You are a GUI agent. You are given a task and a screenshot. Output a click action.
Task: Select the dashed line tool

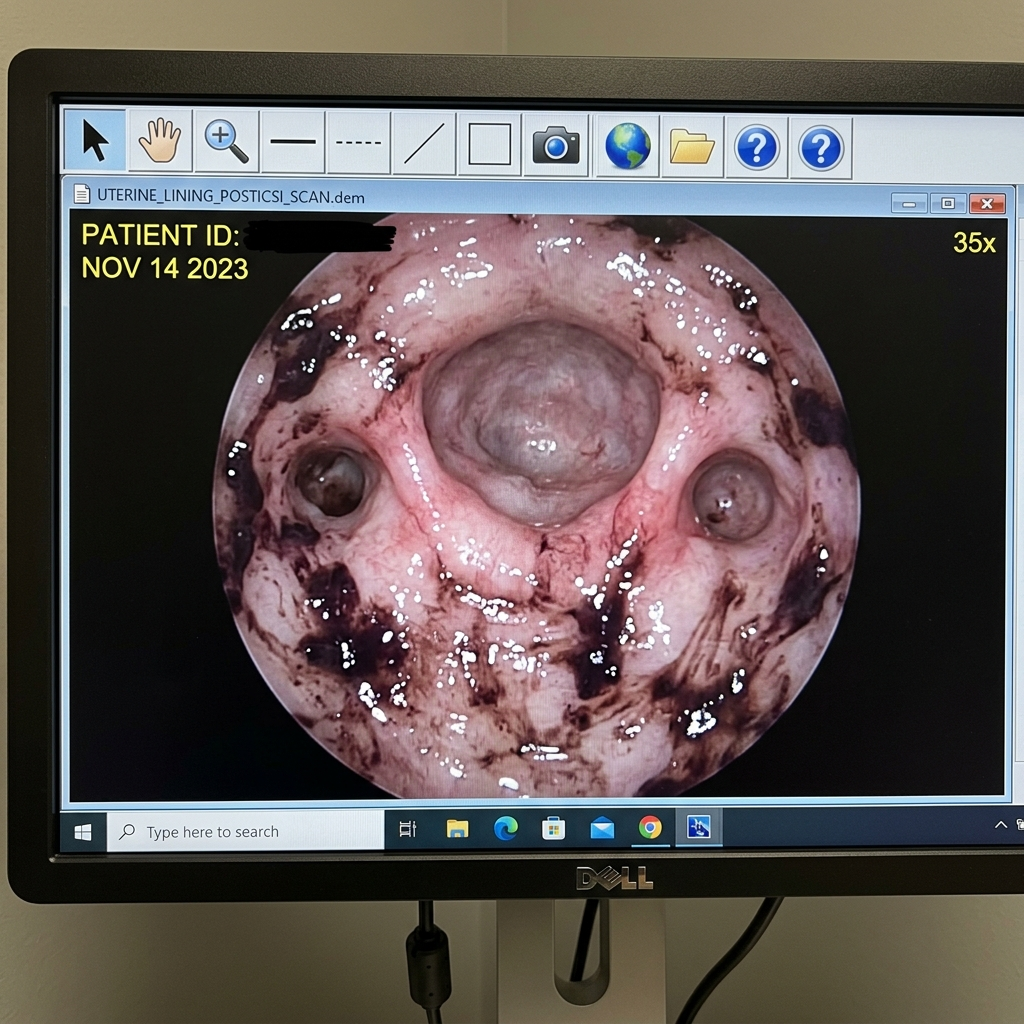[359, 143]
